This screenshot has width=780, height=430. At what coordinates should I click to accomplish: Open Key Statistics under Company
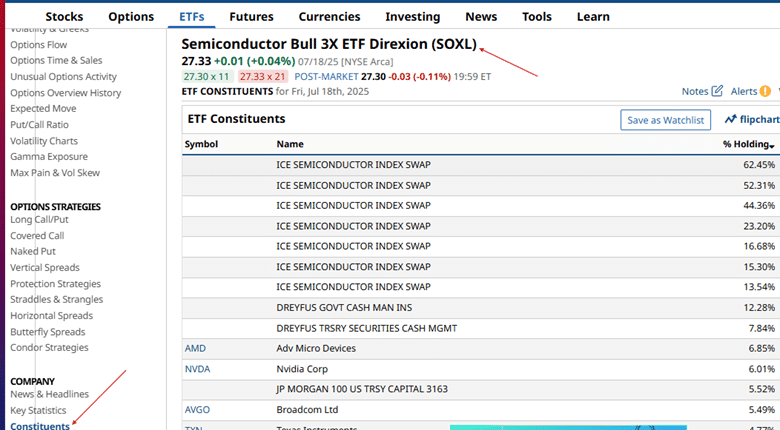pyautogui.click(x=38, y=411)
